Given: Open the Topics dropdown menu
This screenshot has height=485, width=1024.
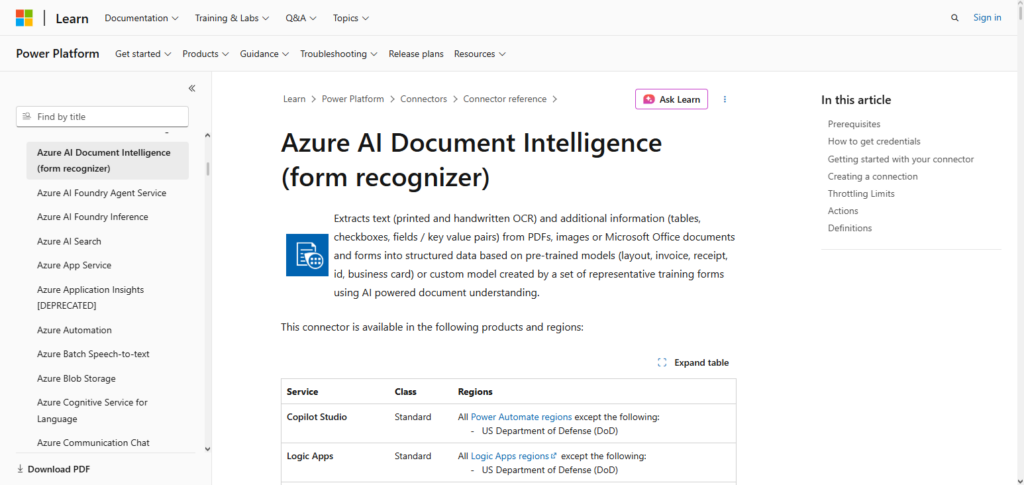Looking at the screenshot, I should pyautogui.click(x=351, y=18).
